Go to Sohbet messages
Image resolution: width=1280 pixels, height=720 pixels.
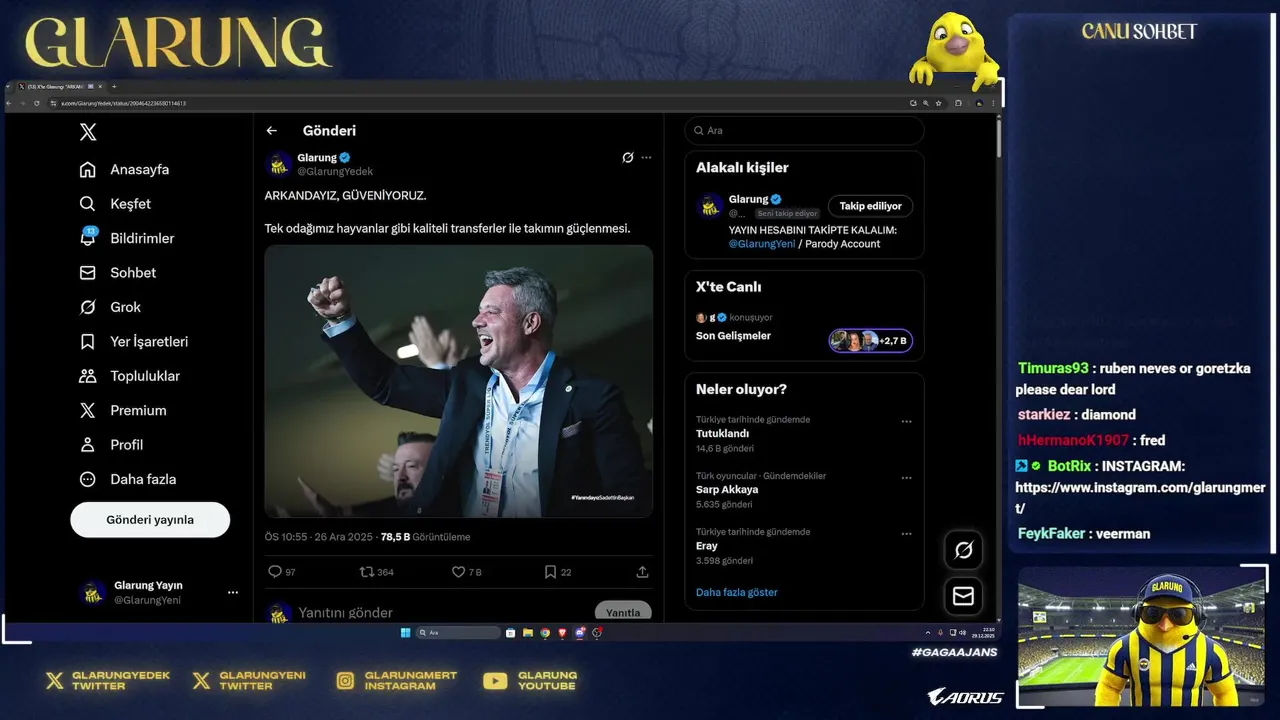118,273
